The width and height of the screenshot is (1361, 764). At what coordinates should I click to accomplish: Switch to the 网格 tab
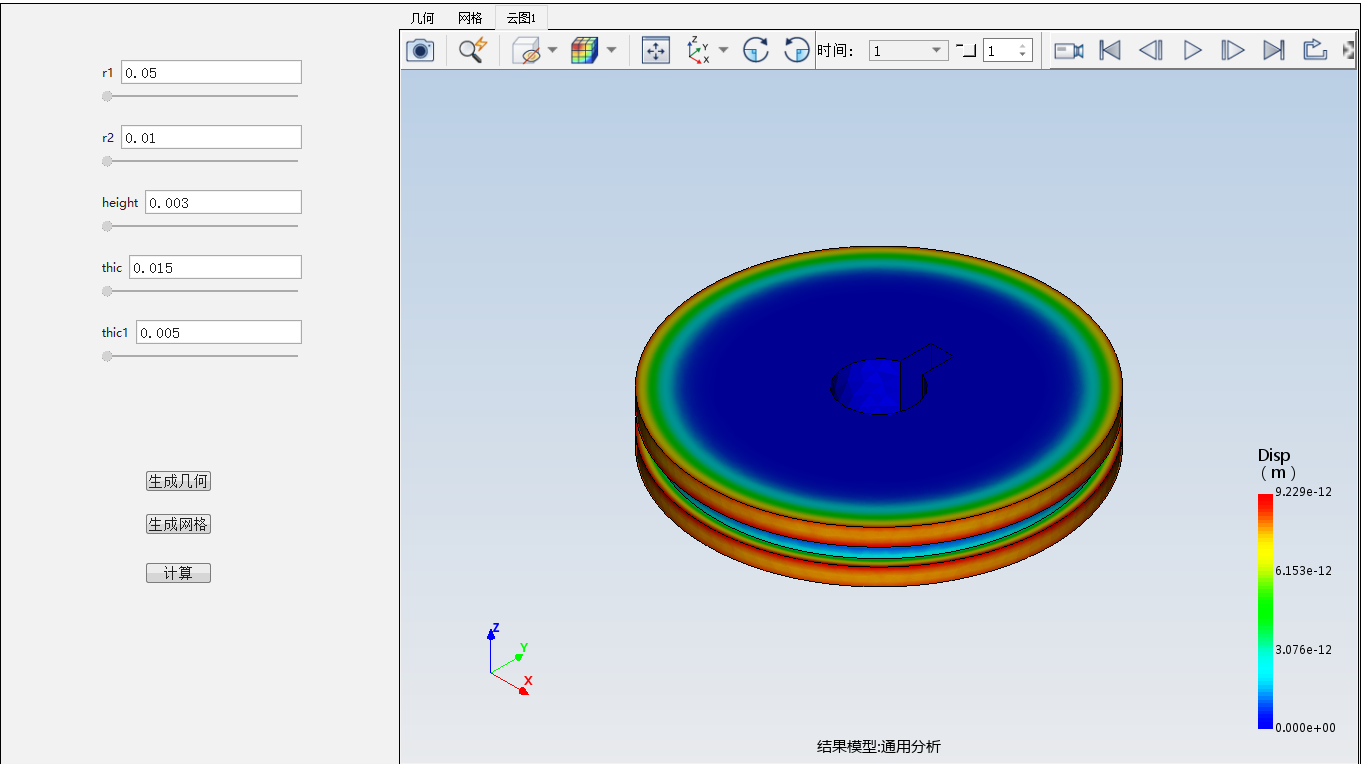[470, 18]
